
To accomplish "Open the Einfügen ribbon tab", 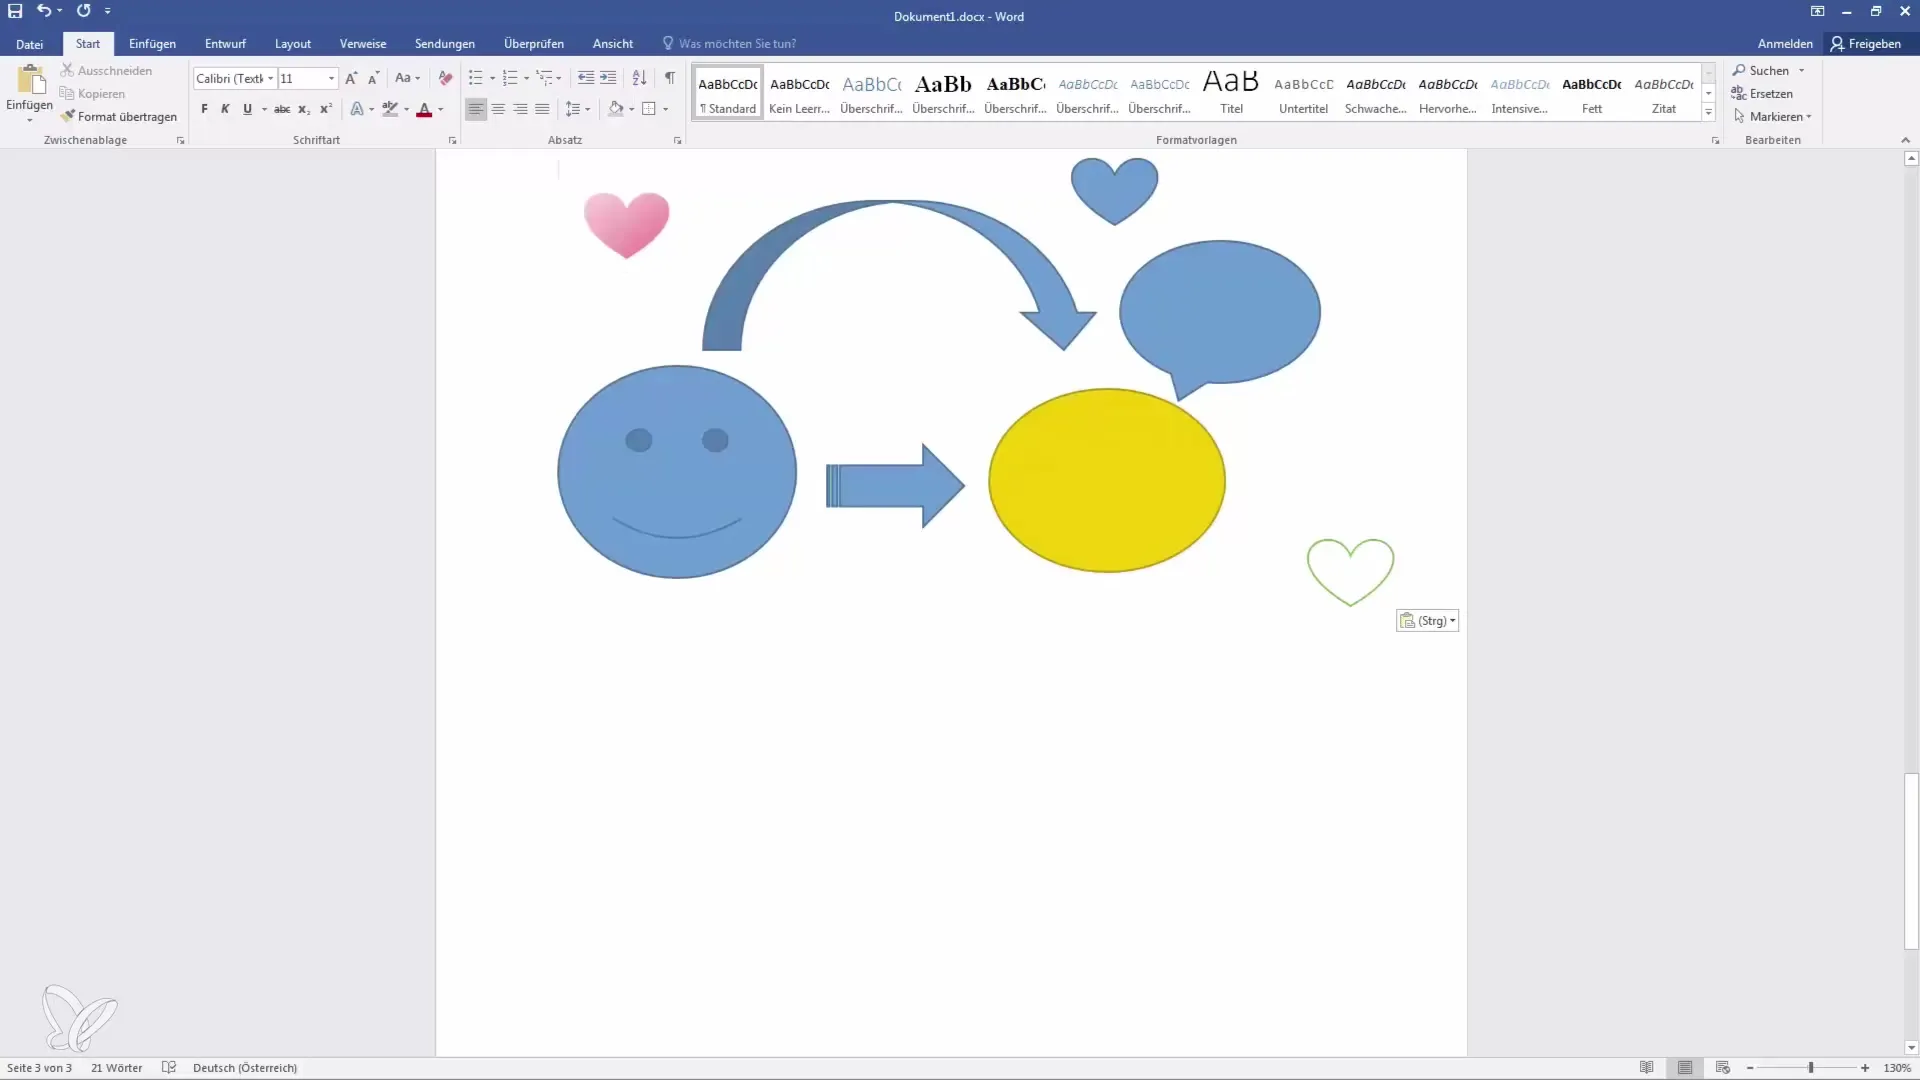I will pos(152,44).
